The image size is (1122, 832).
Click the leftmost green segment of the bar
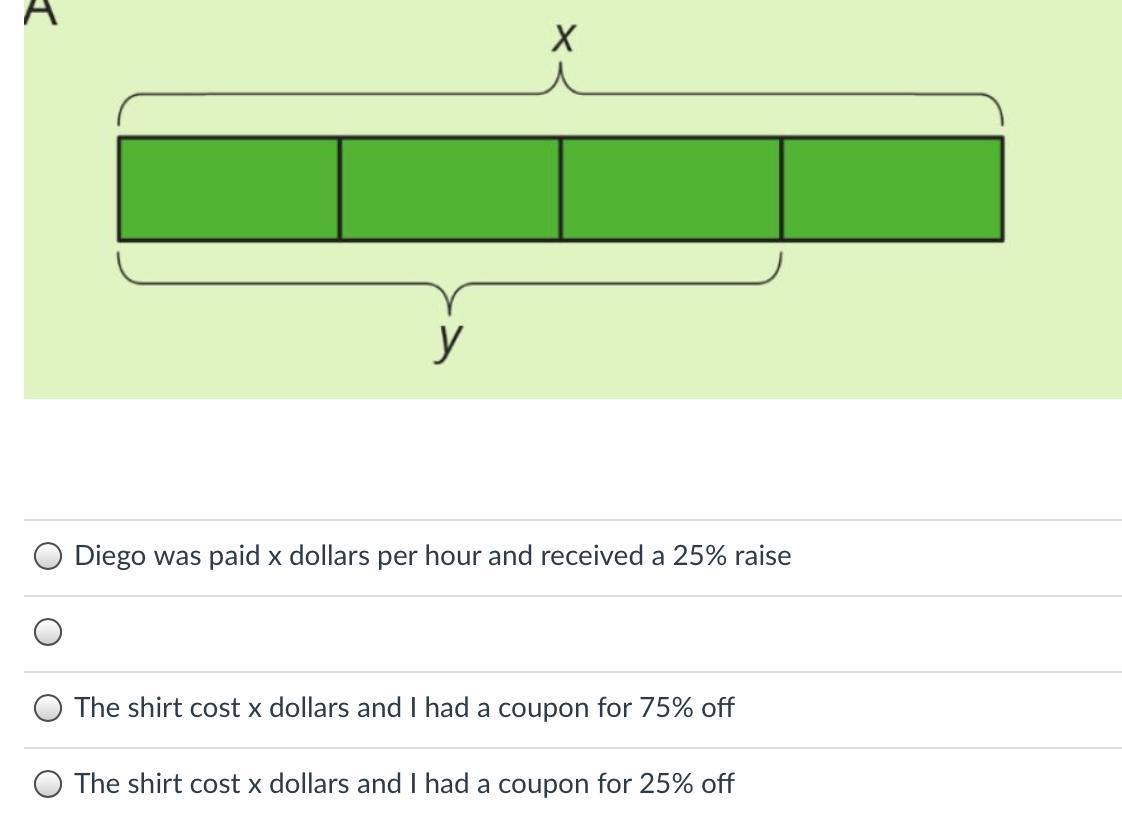click(229, 189)
